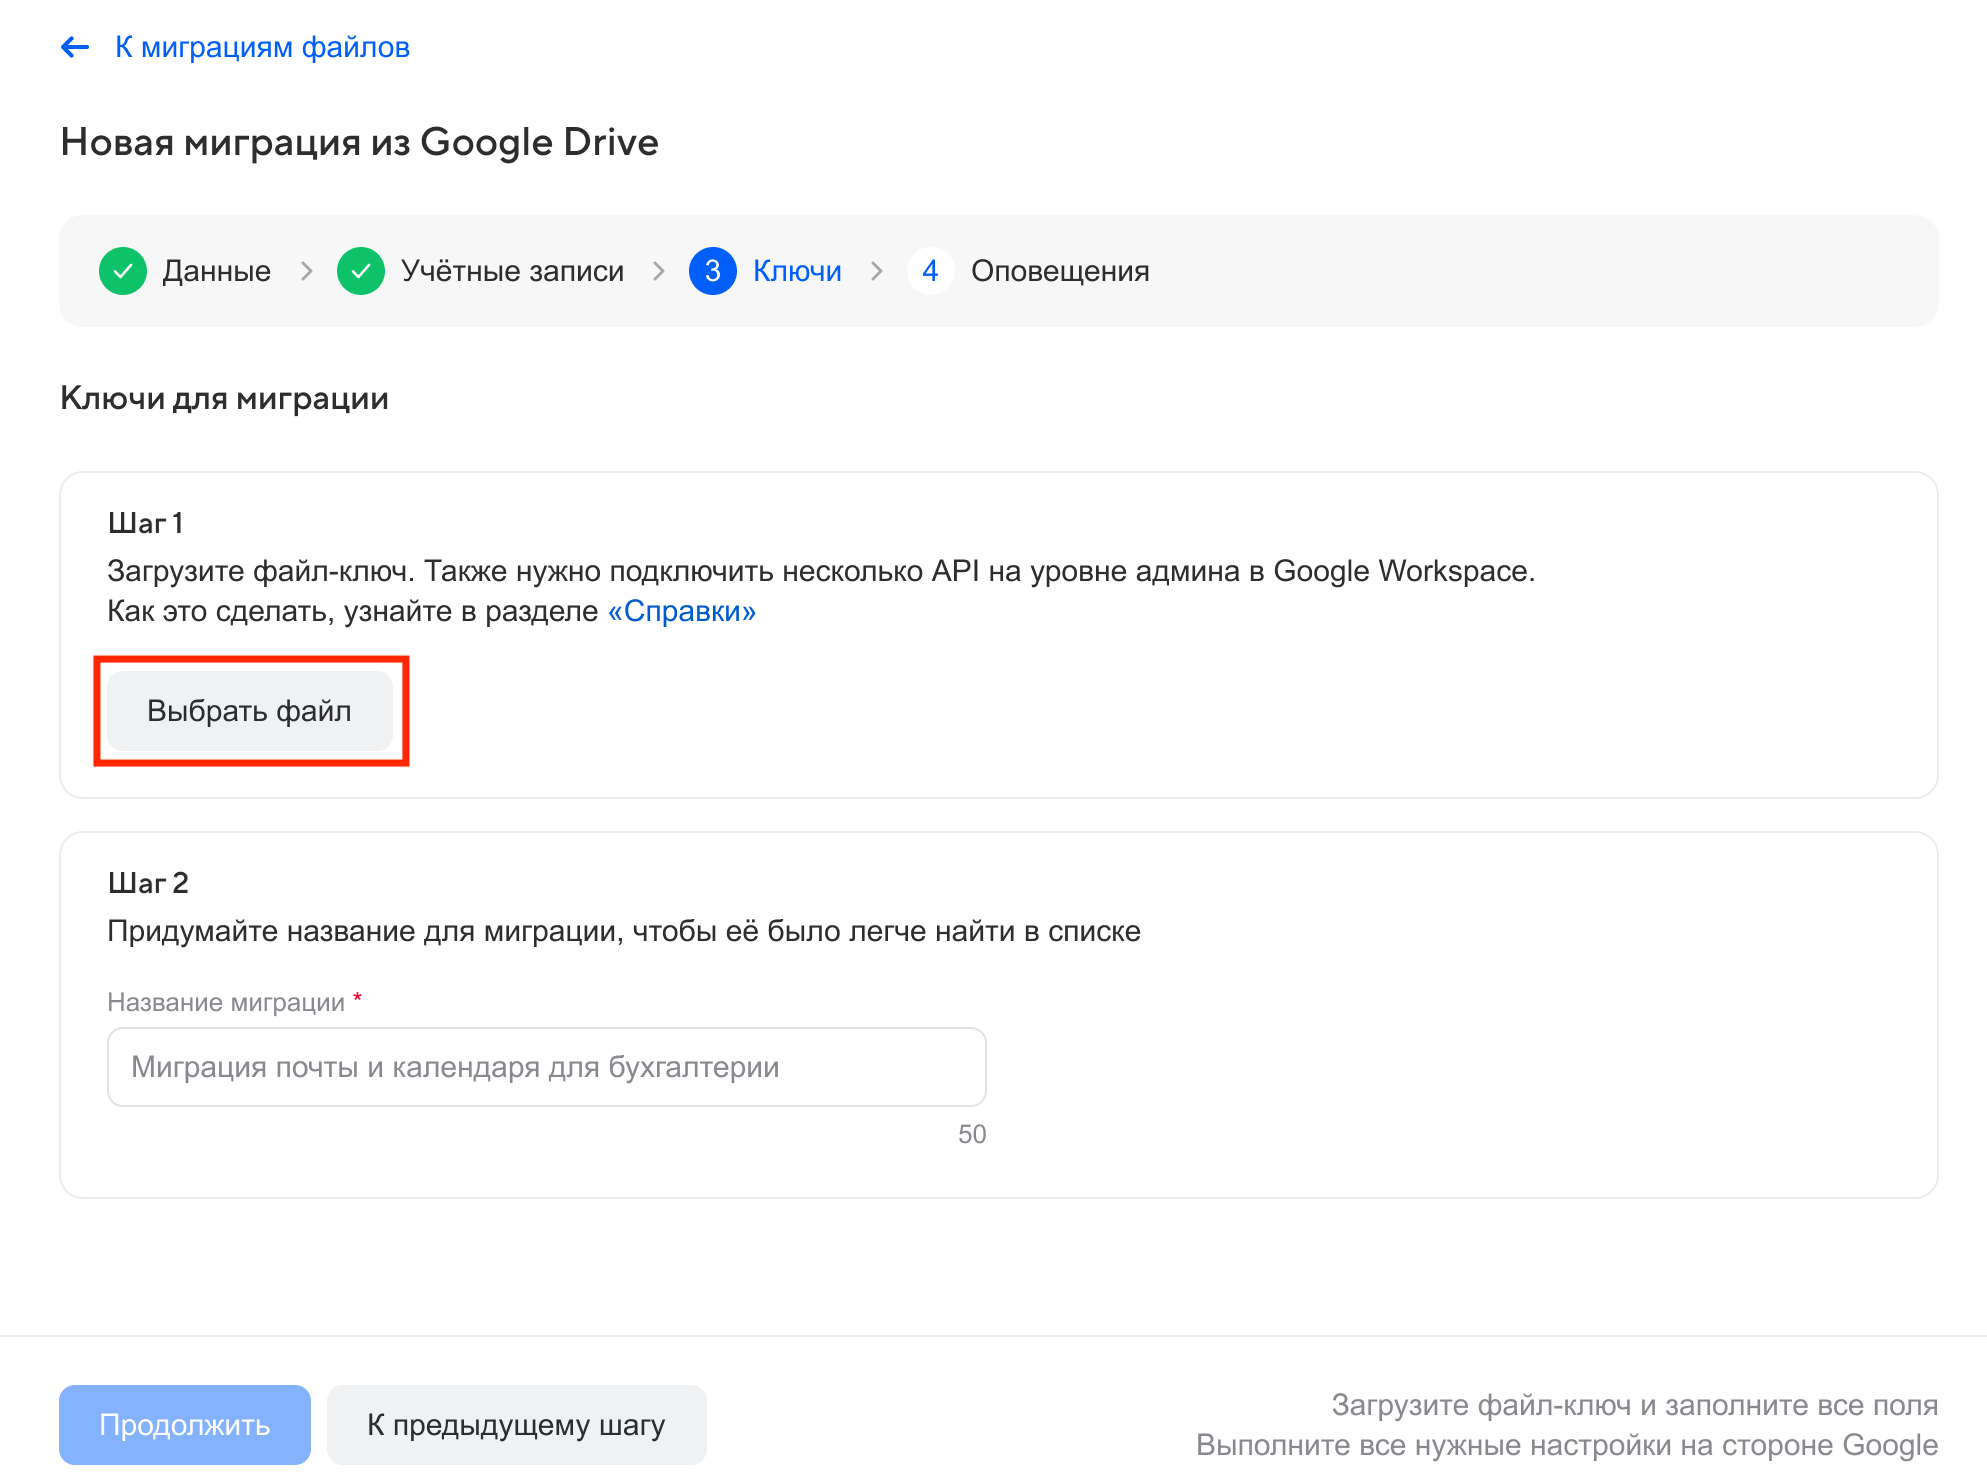Follow К миграциям файлов link
Viewport: 1987px width, 1478px height.
point(262,47)
